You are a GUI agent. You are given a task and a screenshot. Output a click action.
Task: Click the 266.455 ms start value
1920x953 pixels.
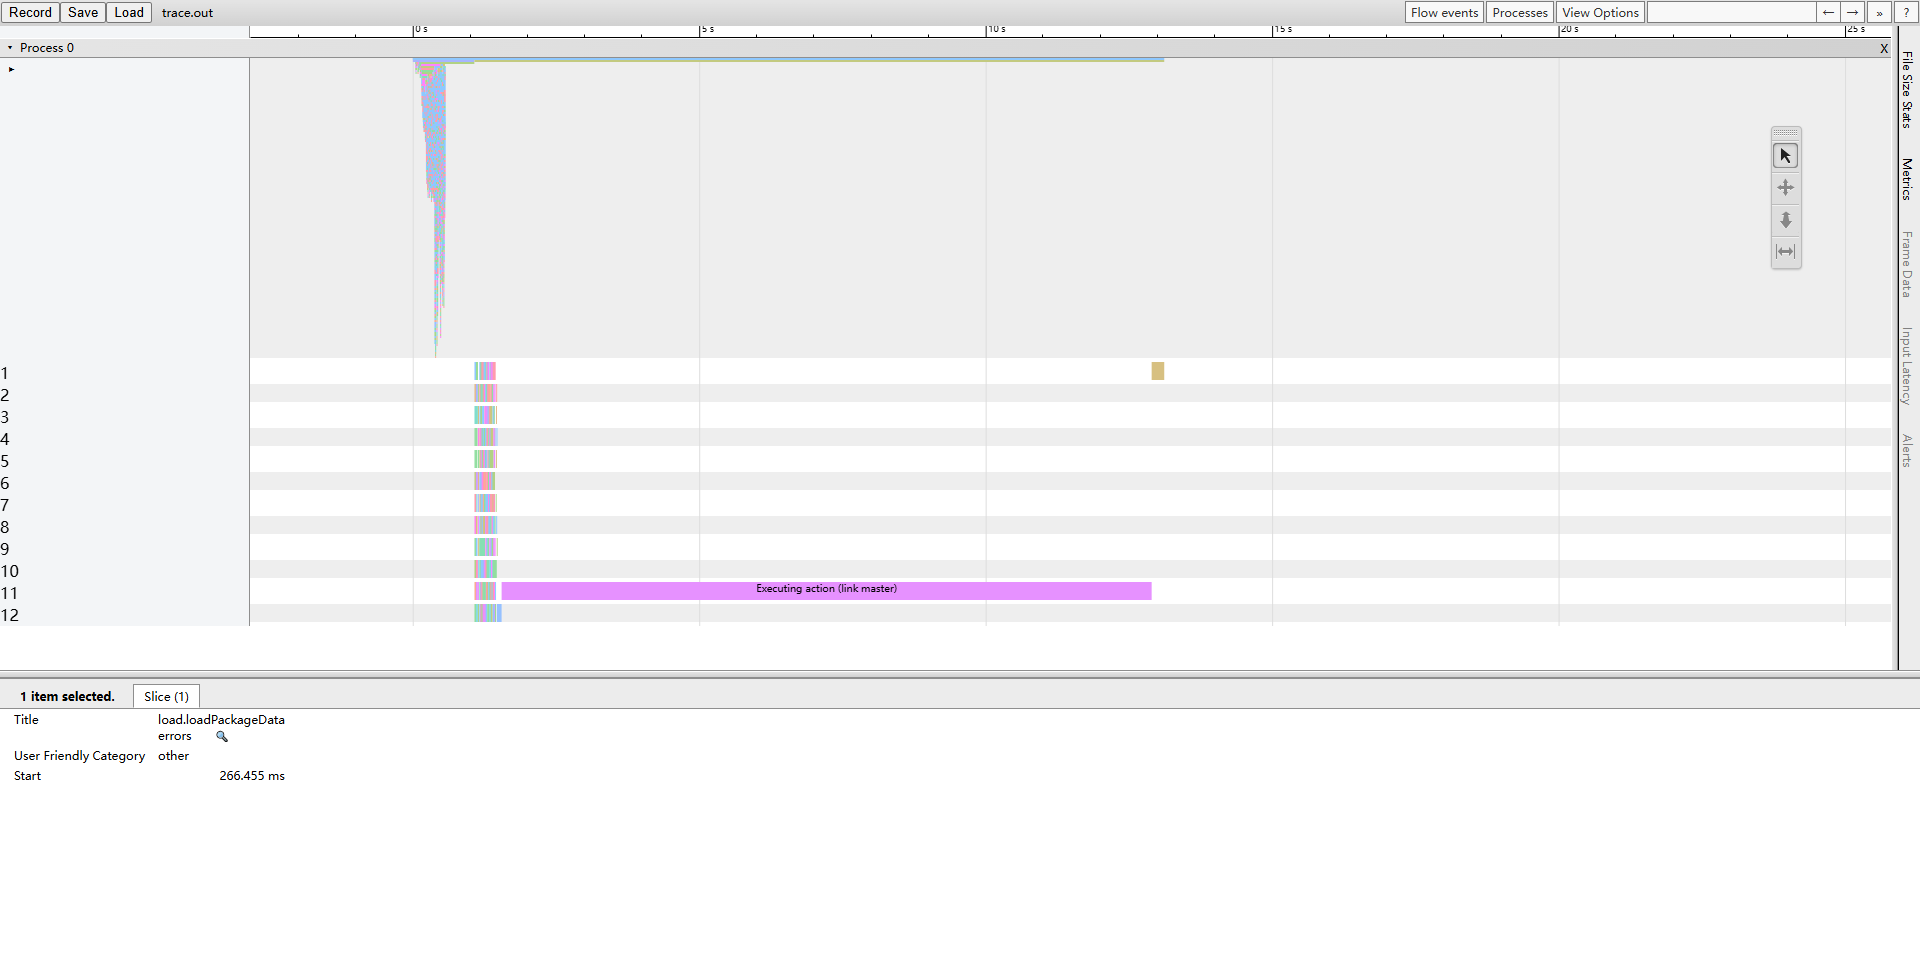click(x=252, y=776)
